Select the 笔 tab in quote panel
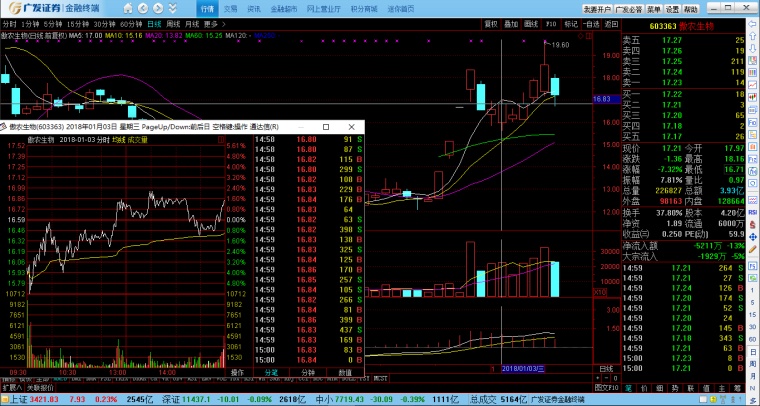The width and height of the screenshot is (760, 406). click(629, 388)
